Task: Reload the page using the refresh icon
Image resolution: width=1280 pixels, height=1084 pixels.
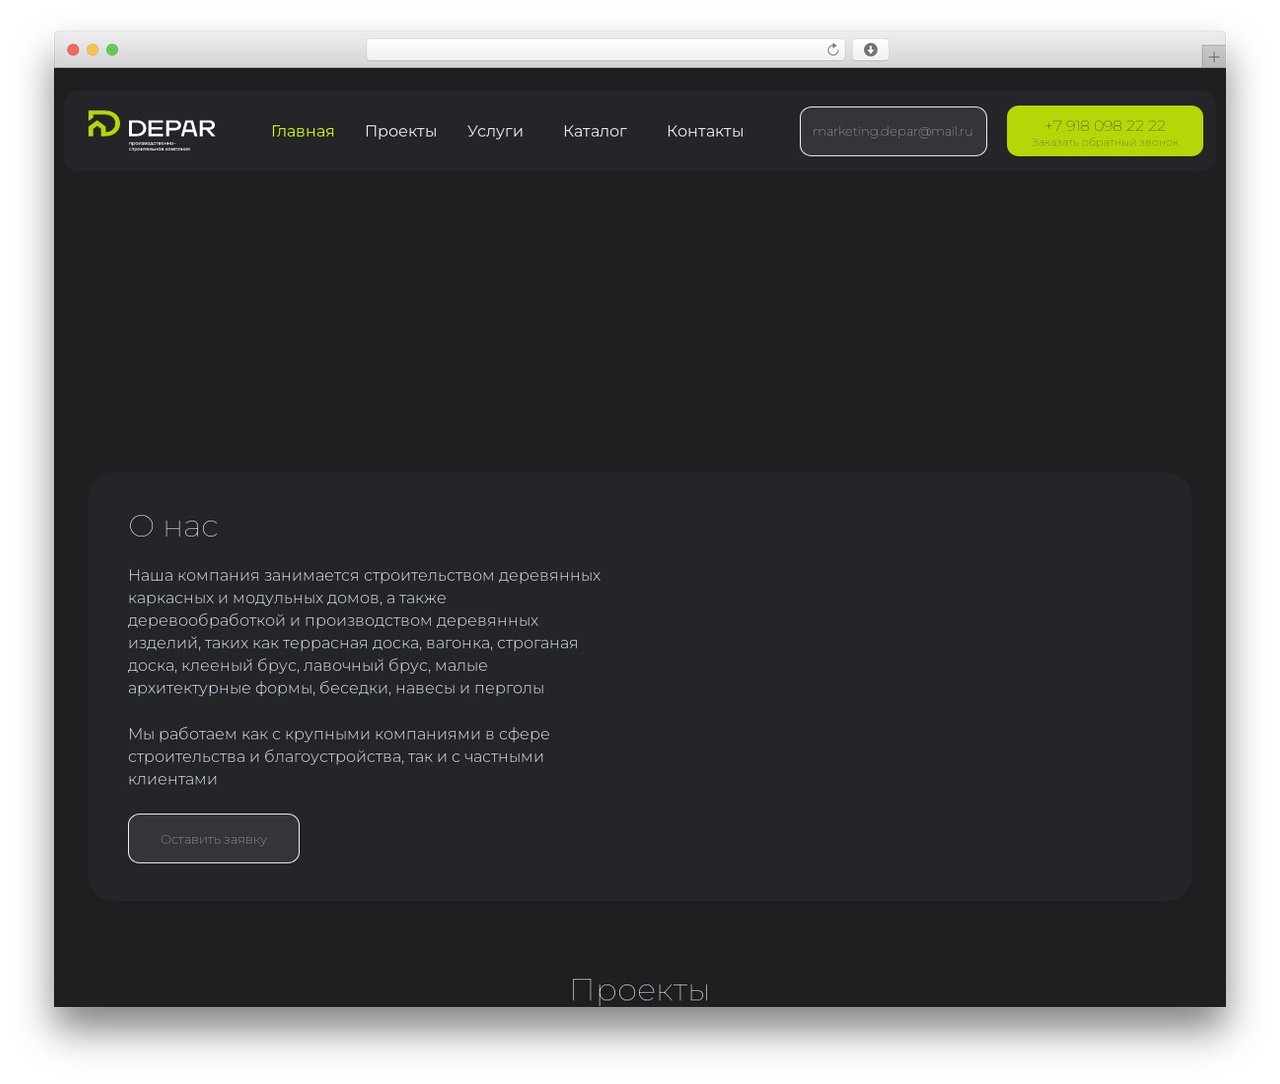Action: [x=832, y=50]
